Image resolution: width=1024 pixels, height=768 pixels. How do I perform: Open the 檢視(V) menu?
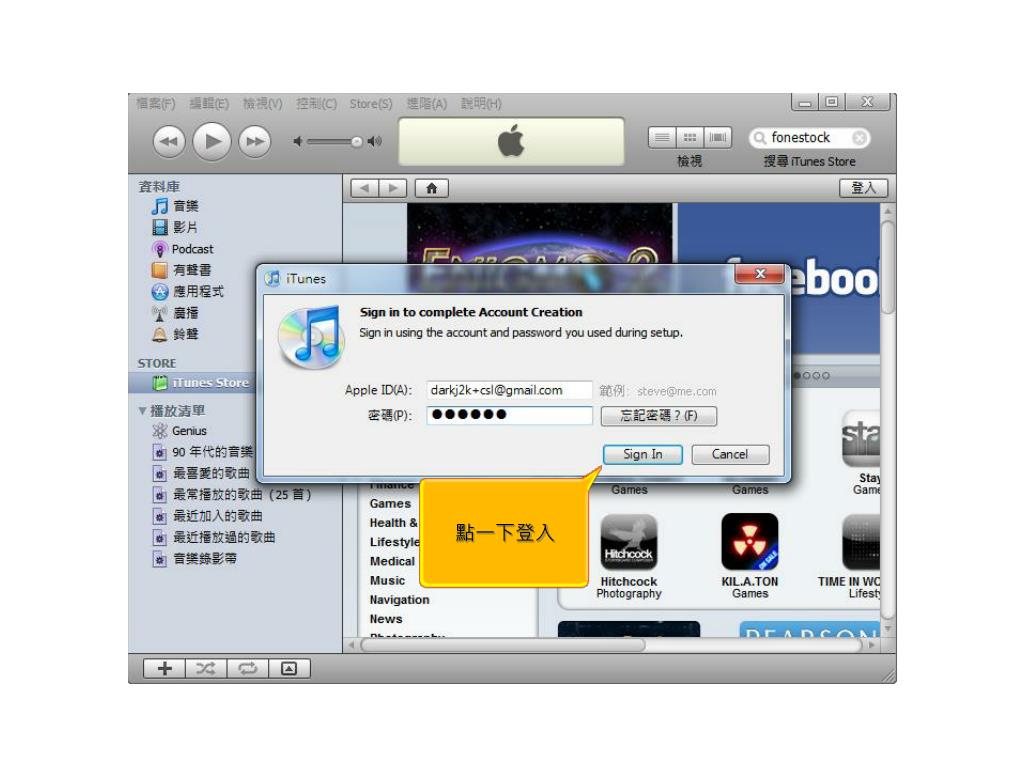[262, 104]
